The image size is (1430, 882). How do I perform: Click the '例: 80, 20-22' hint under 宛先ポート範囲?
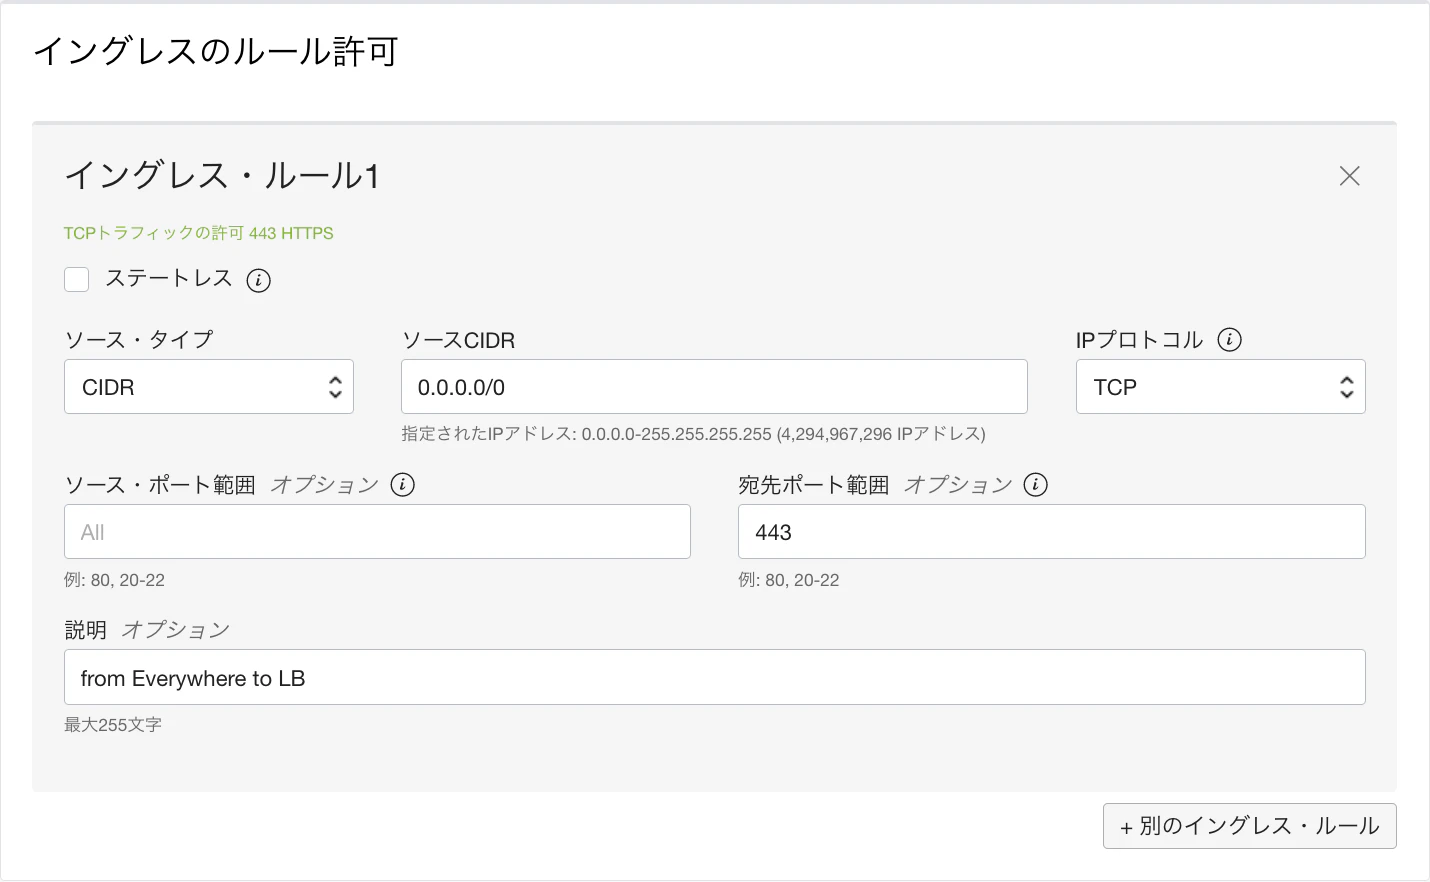pos(789,580)
